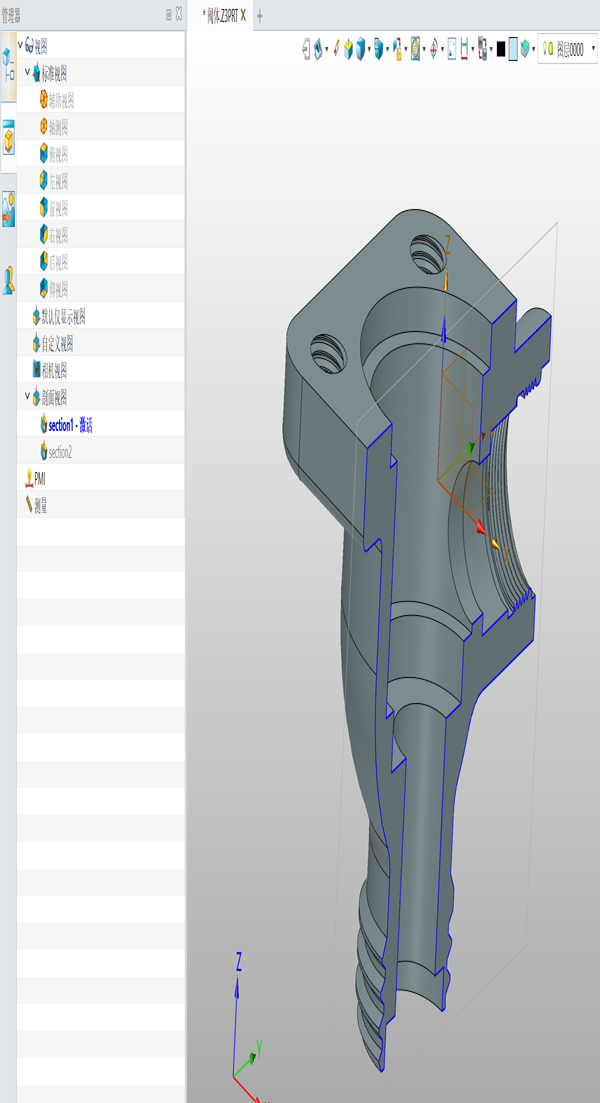This screenshot has height=1103, width=600.
Task: Click the red arrow handle on section plane
Action: [x=481, y=529]
